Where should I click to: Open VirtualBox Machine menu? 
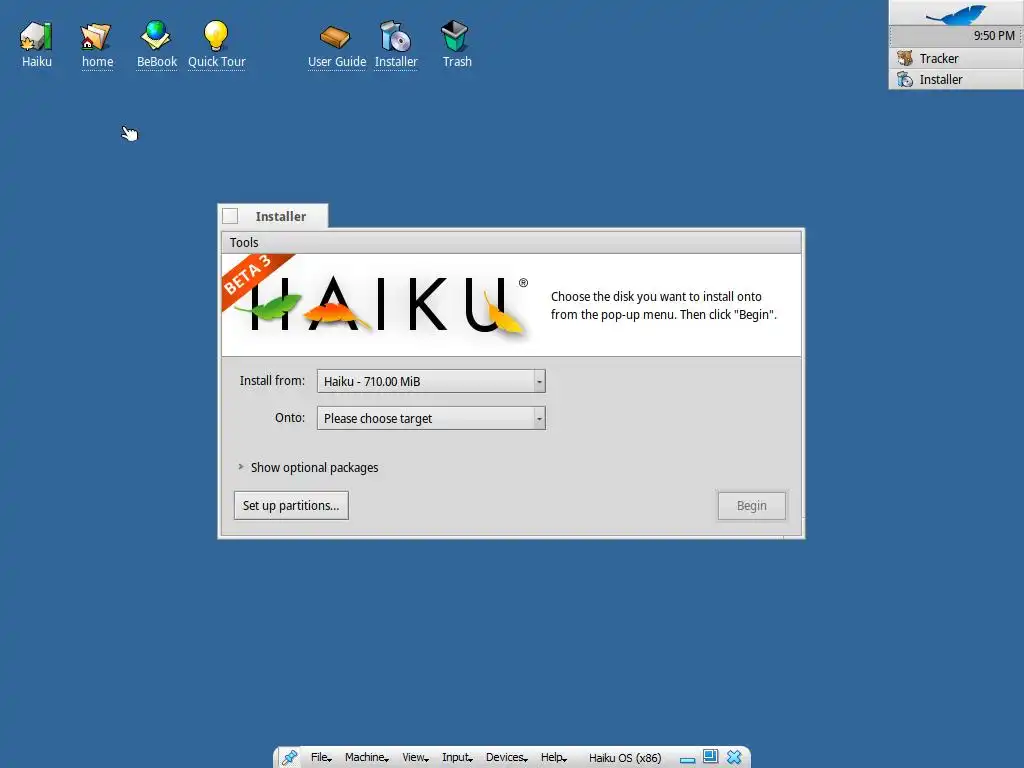366,758
